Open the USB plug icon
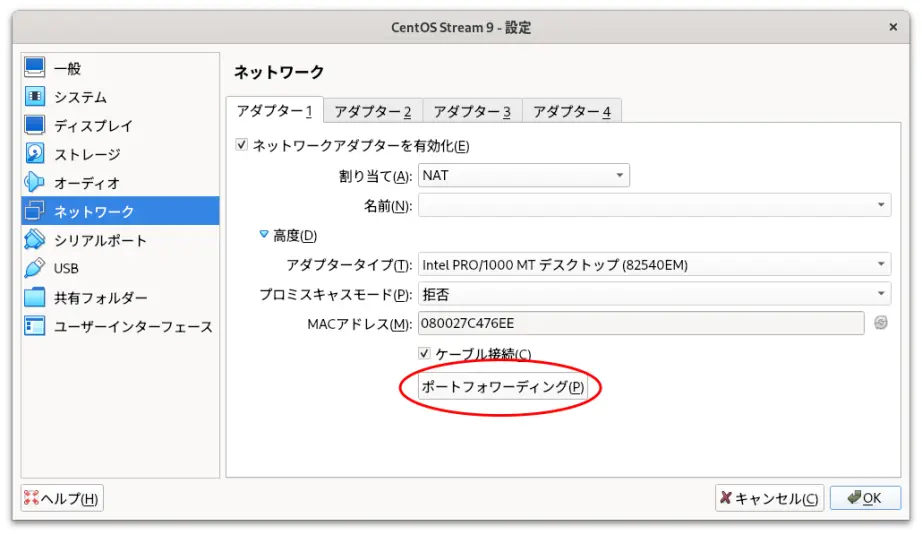922x535 pixels. tap(35, 268)
